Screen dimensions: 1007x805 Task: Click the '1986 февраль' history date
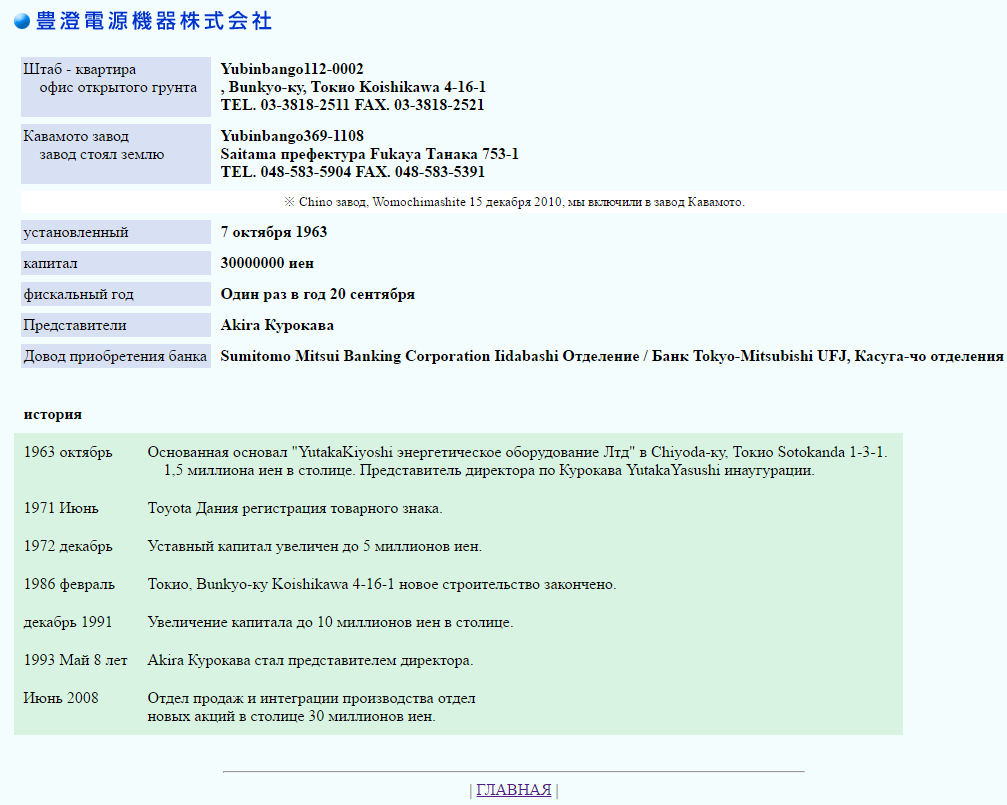69,584
